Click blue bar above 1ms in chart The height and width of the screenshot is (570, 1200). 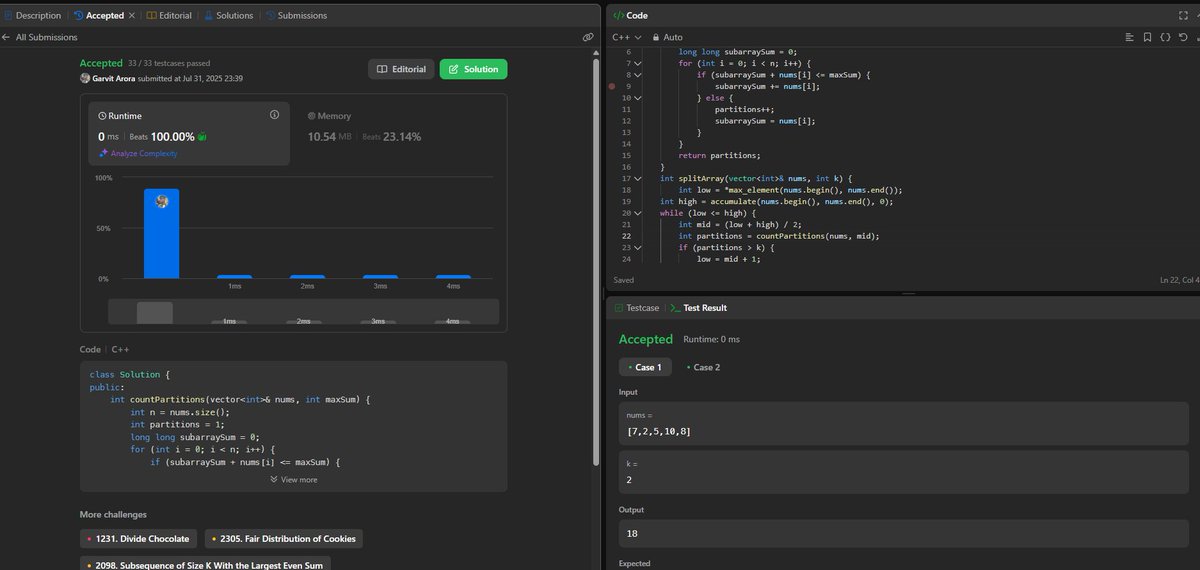click(235, 276)
